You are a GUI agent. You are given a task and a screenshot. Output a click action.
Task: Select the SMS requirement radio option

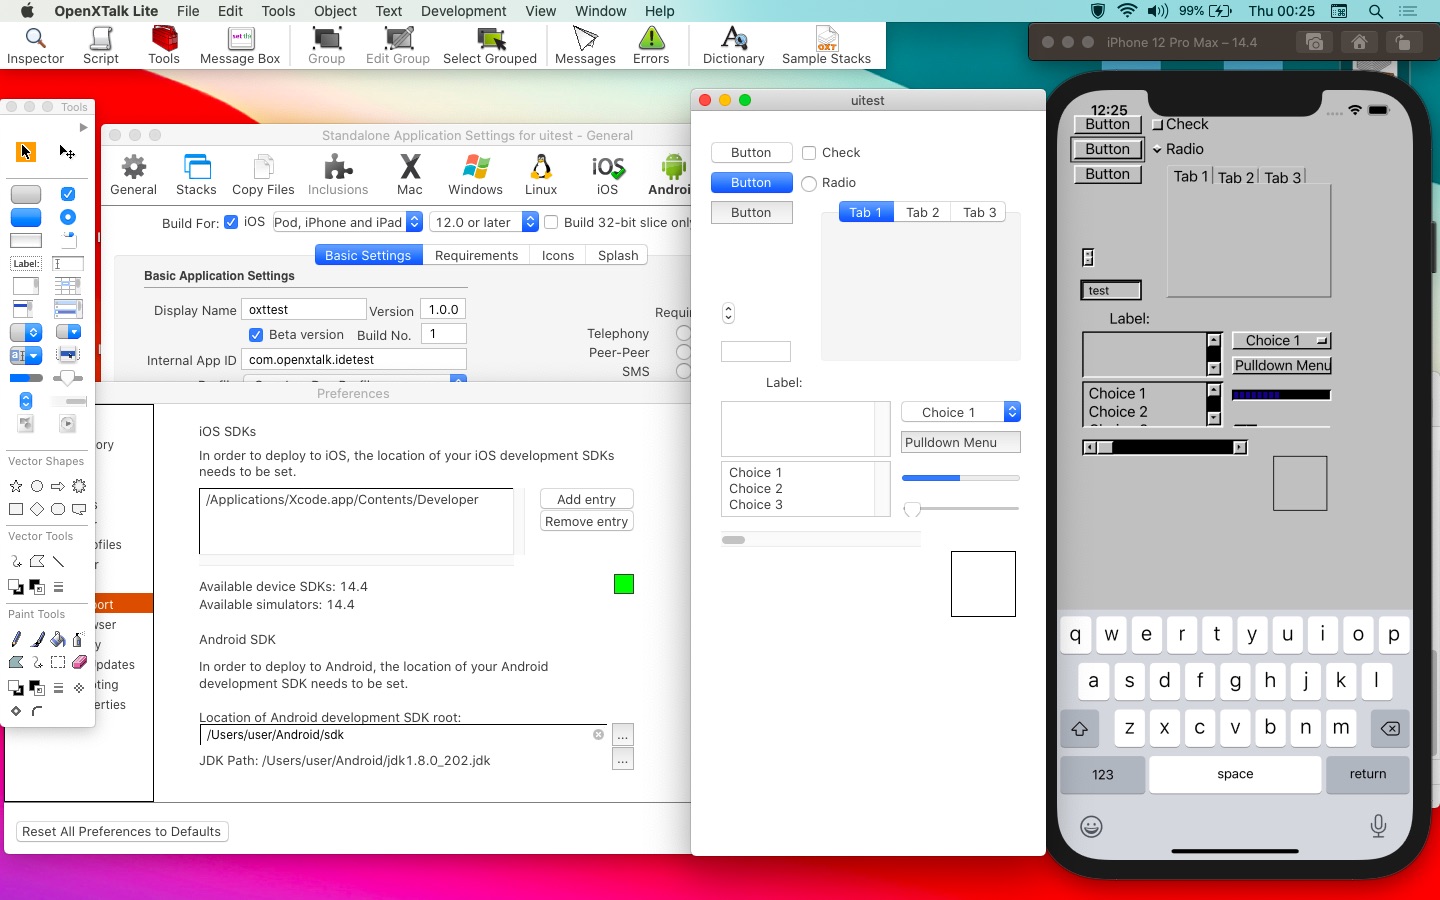coord(684,371)
